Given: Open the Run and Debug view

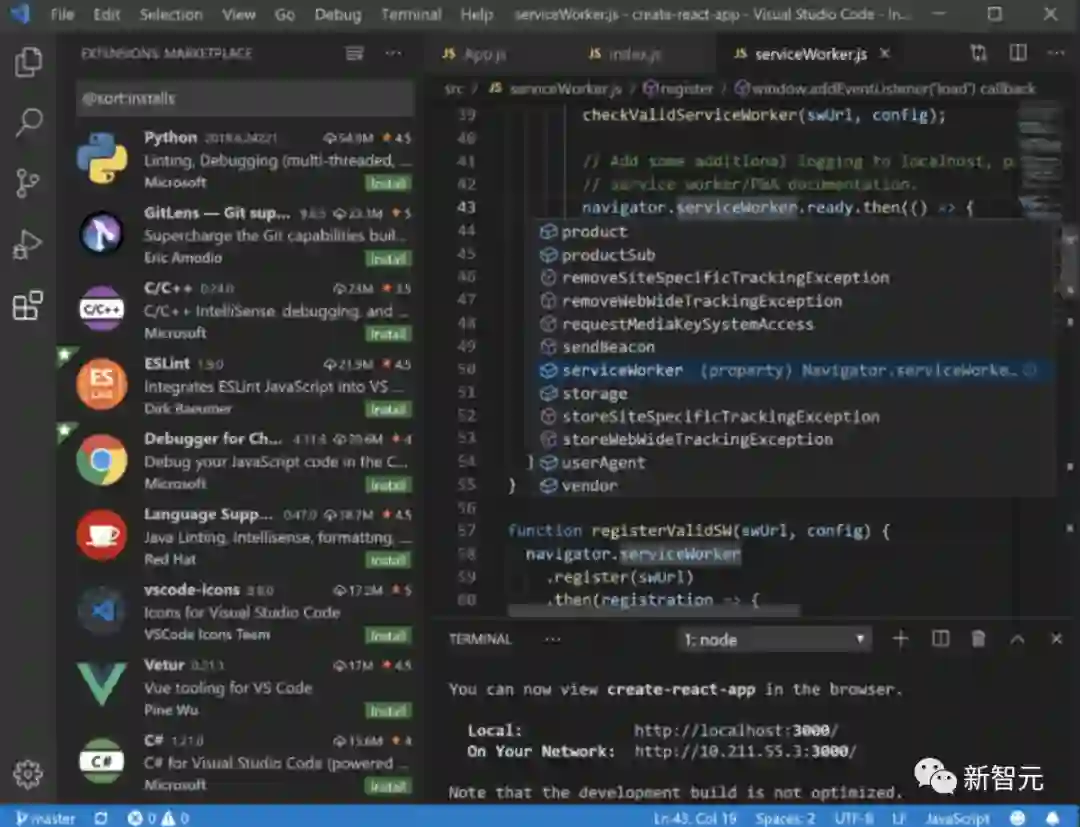Looking at the screenshot, I should click(28, 244).
